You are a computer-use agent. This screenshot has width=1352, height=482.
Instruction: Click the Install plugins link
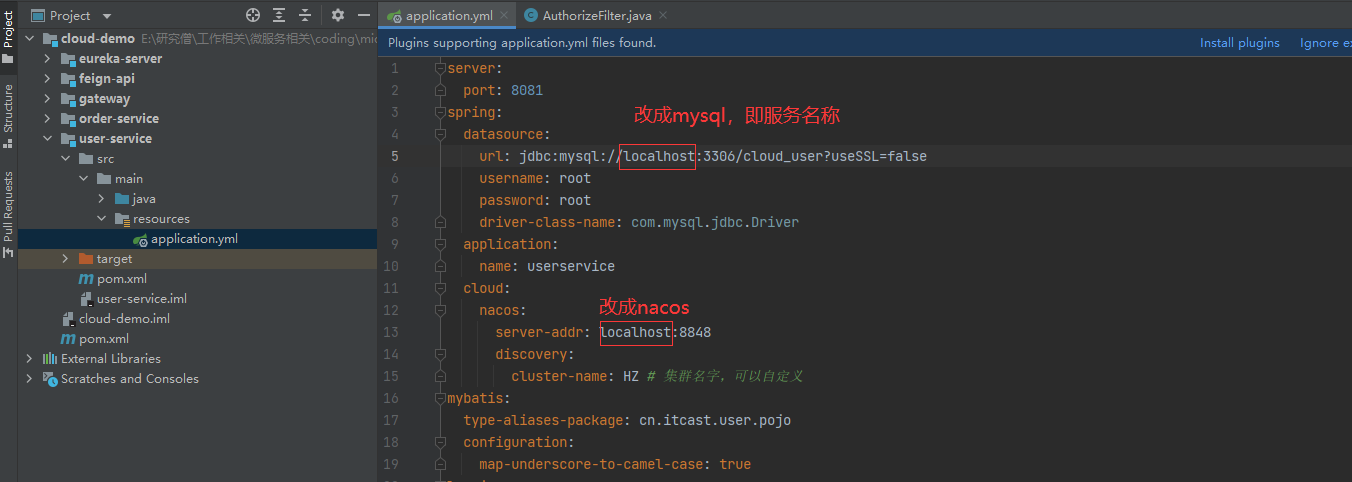(1240, 43)
